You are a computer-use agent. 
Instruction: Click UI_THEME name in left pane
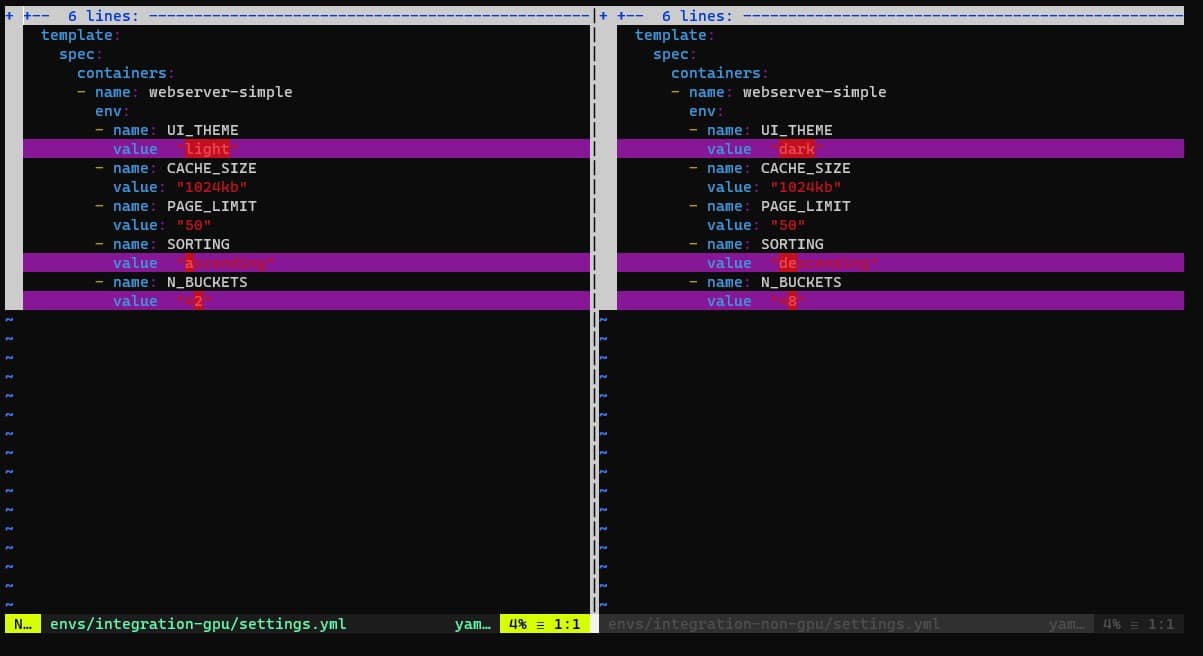point(203,130)
